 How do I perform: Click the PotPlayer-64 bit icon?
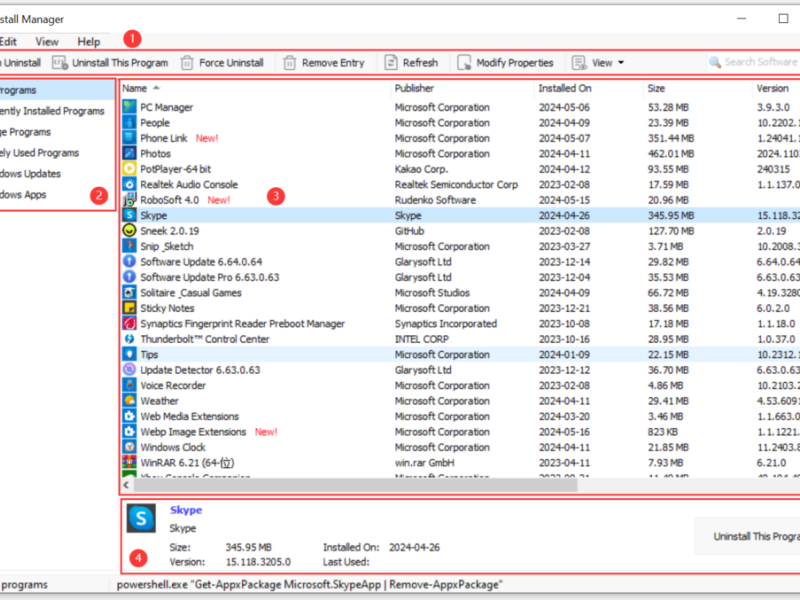pos(130,168)
